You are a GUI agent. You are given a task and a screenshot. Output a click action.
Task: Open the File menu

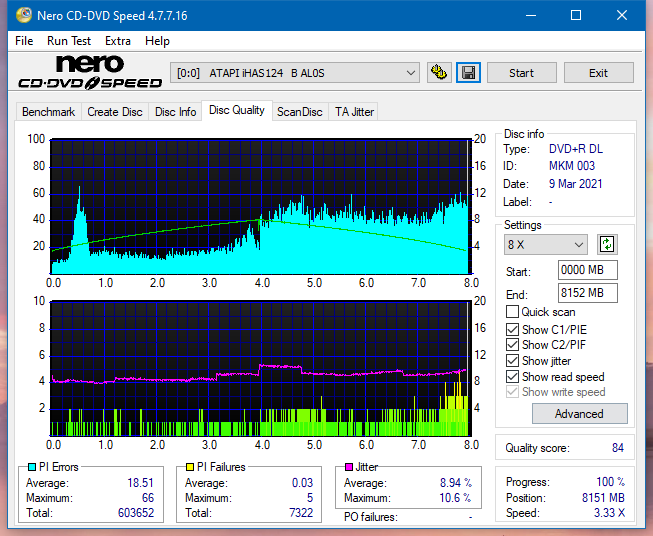click(x=24, y=41)
